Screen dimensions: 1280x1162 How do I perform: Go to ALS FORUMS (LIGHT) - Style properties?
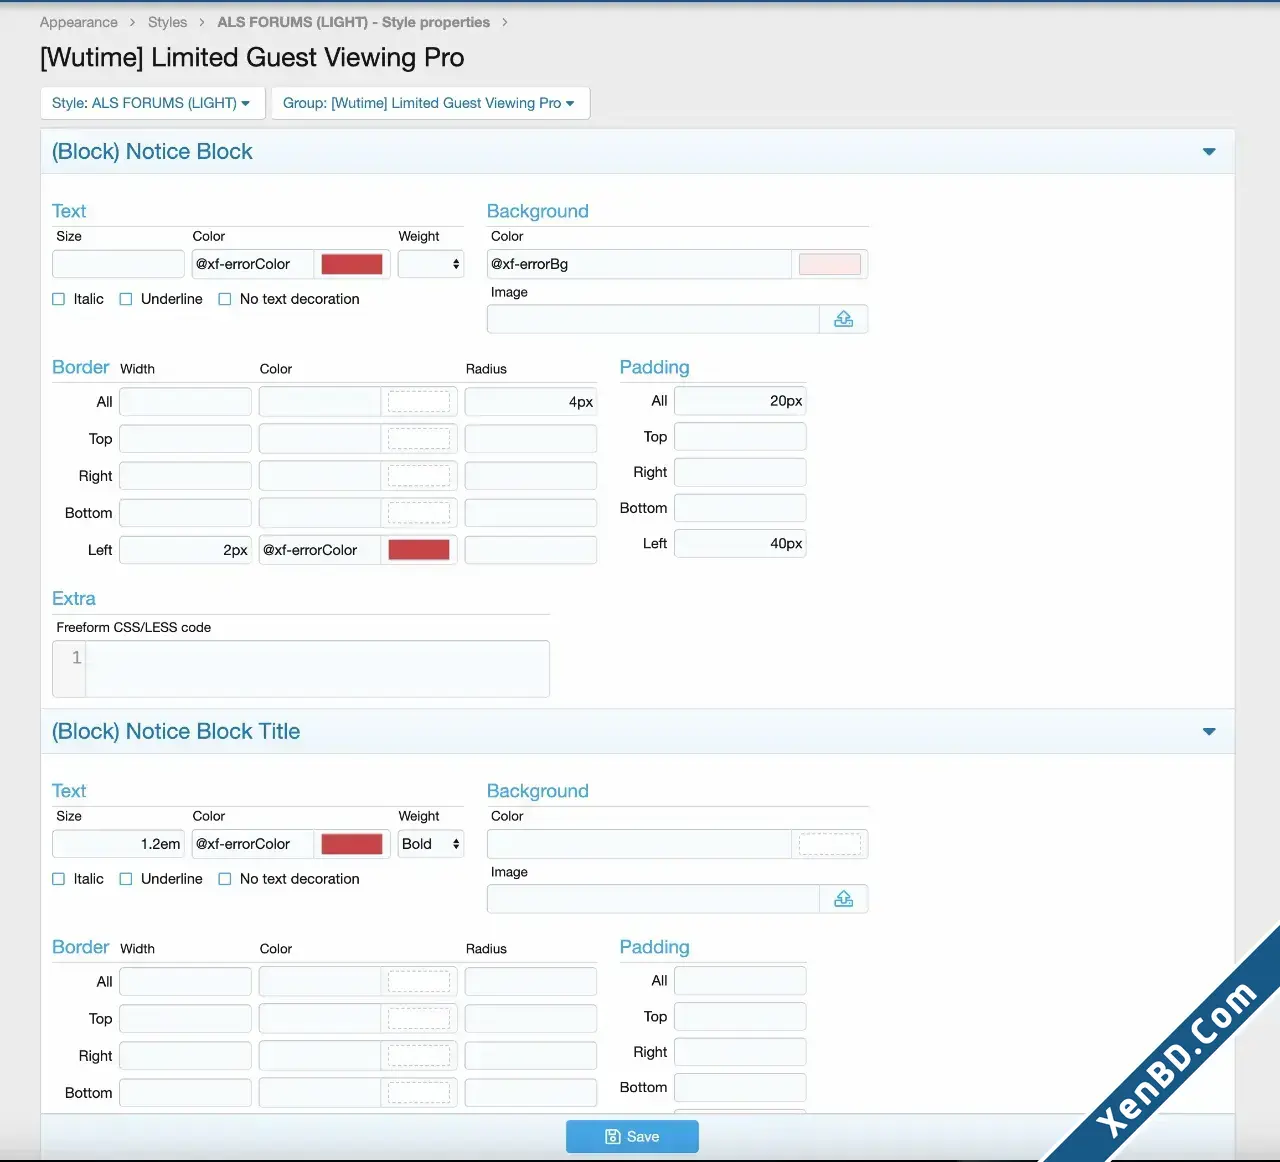tap(353, 22)
